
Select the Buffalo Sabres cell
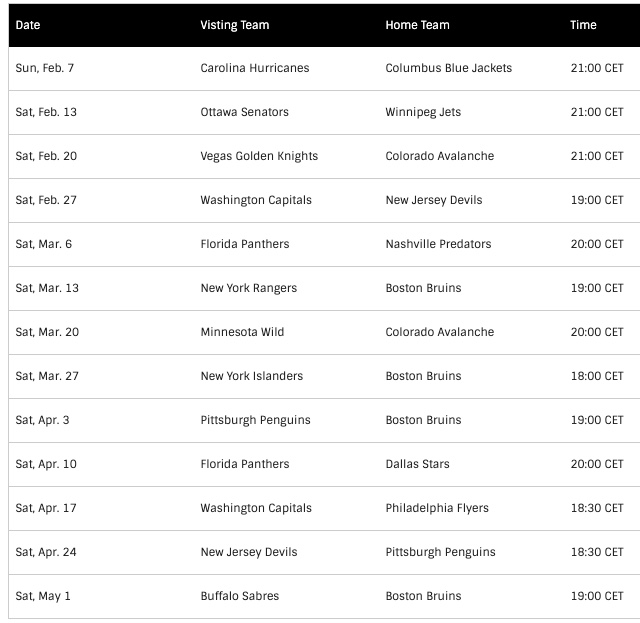point(240,596)
